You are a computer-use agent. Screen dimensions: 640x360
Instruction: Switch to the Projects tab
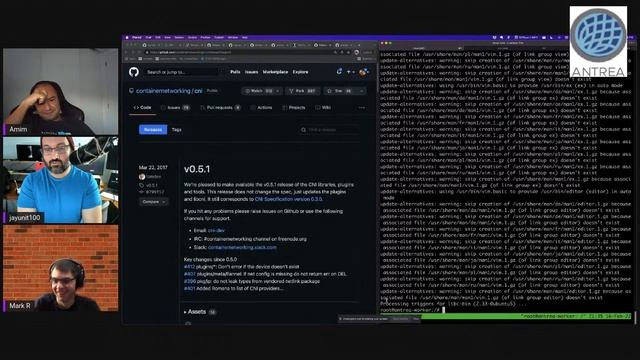(294, 107)
